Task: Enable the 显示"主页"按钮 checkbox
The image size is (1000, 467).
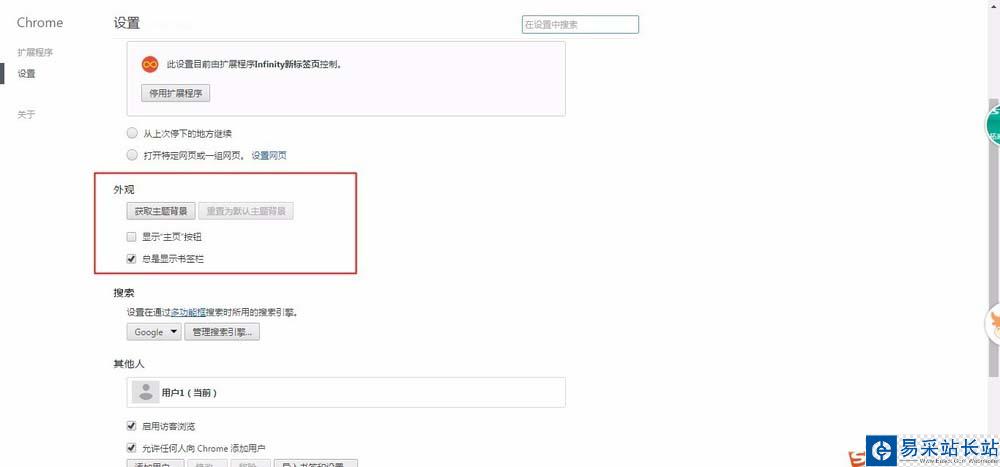Action: [131, 237]
